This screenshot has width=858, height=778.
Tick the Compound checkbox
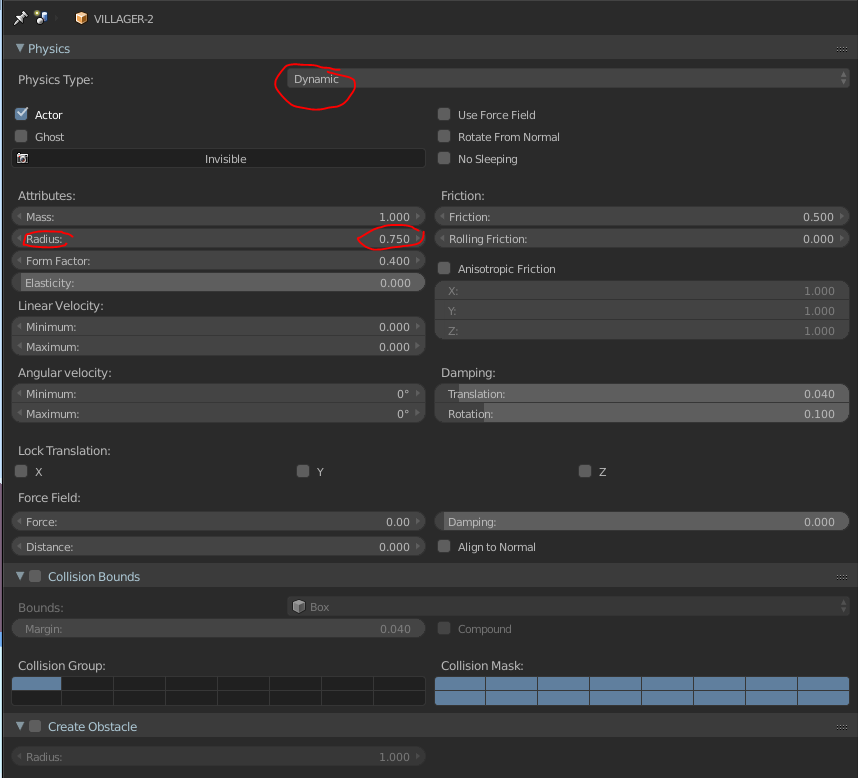coord(444,629)
